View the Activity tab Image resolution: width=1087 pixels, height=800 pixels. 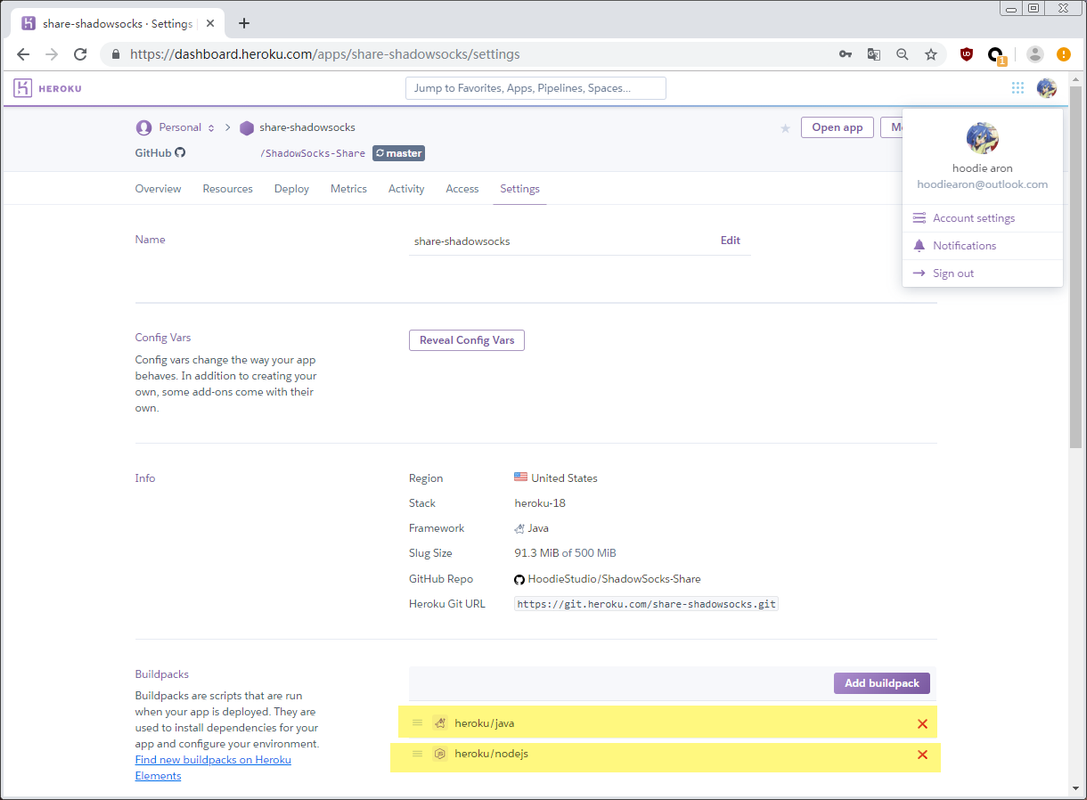click(x=406, y=189)
